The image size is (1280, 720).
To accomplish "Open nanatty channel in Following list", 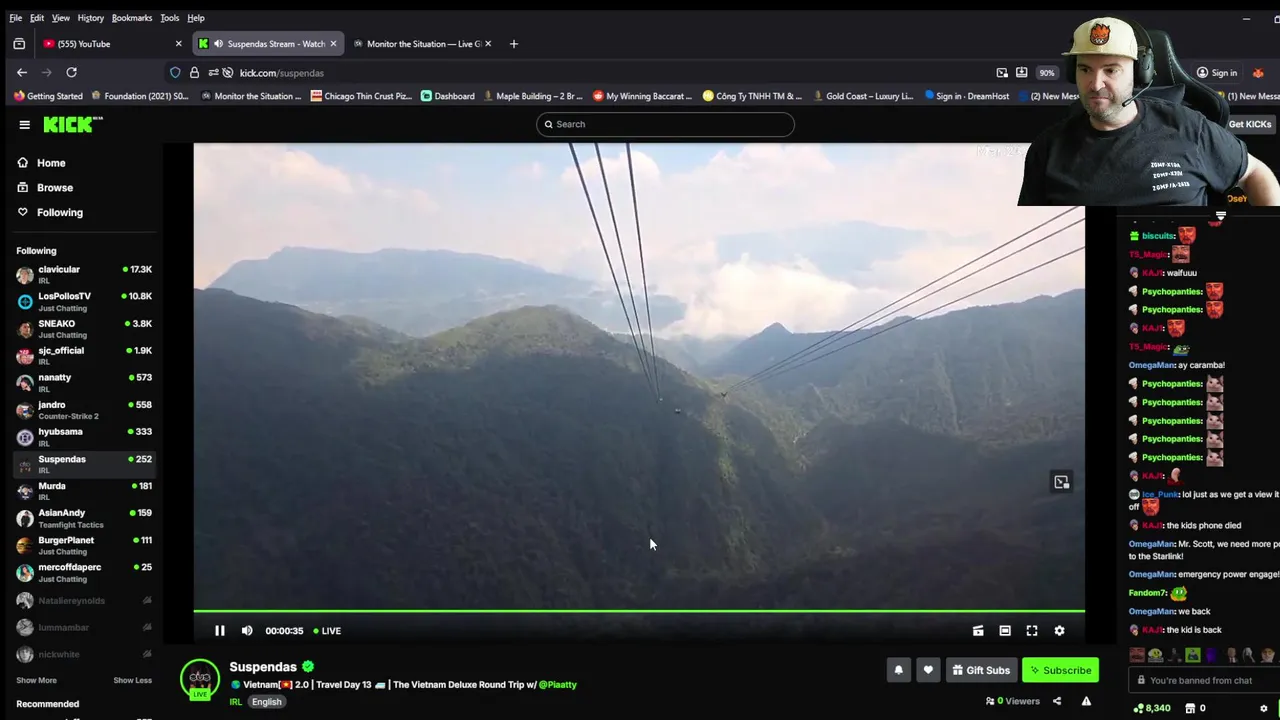I will (x=84, y=383).
